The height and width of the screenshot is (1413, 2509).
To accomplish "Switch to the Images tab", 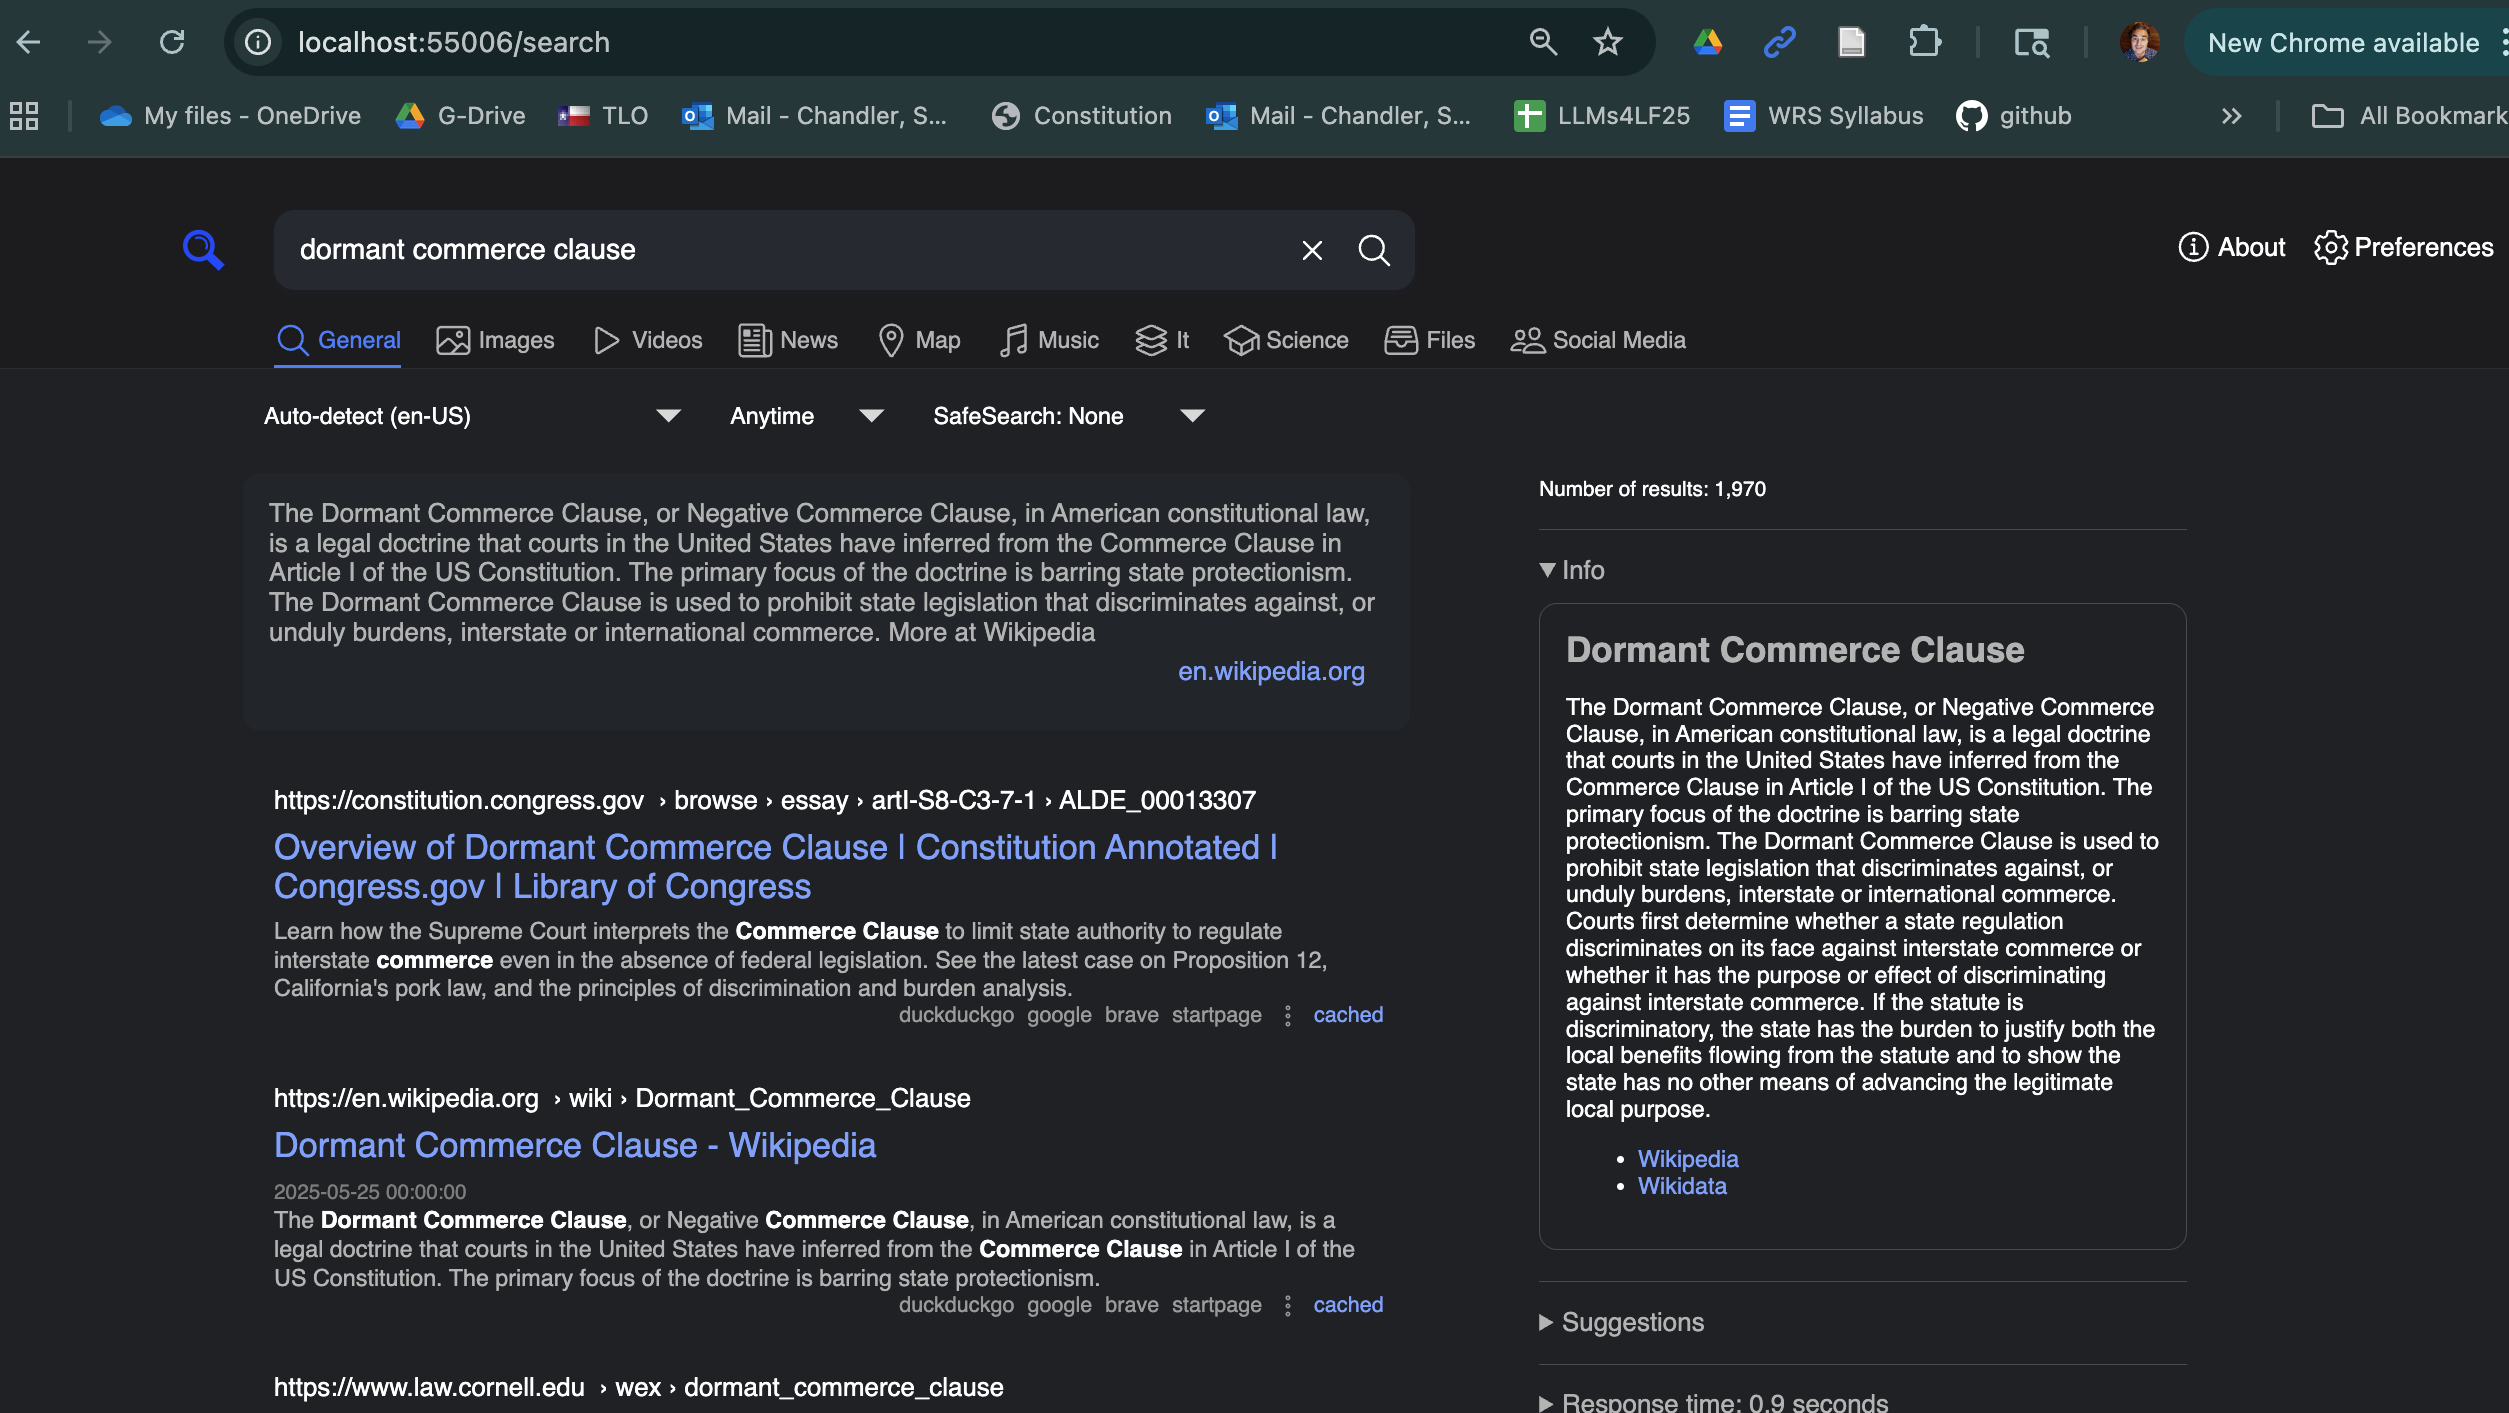I will coord(495,340).
